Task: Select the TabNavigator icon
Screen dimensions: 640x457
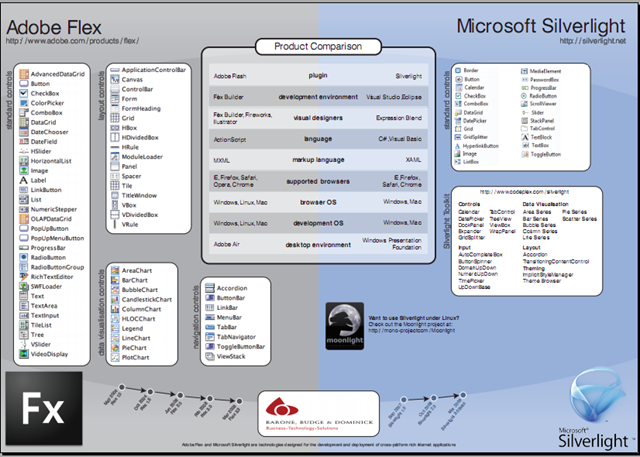Action: pos(210,337)
